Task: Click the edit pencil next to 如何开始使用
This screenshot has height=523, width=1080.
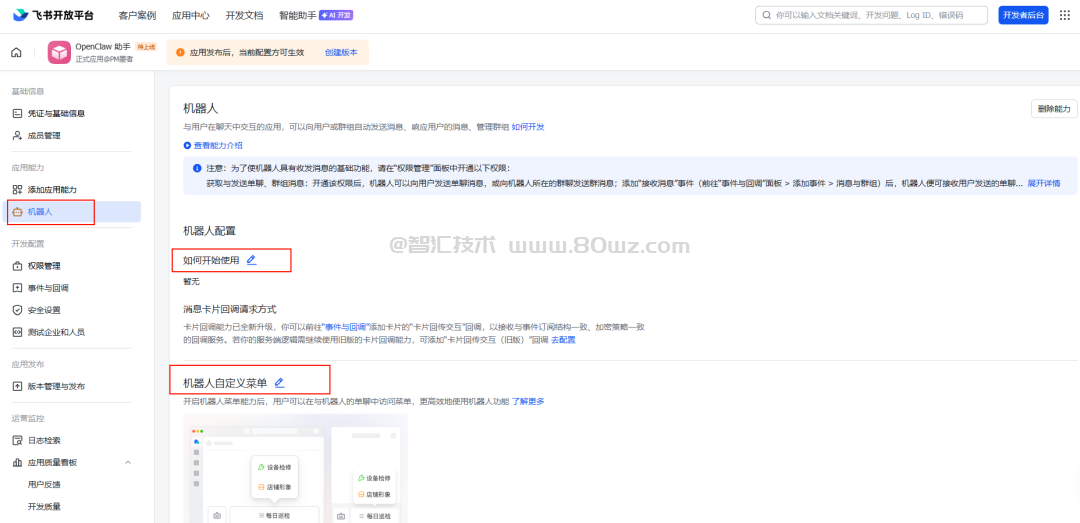Action: pyautogui.click(x=251, y=260)
